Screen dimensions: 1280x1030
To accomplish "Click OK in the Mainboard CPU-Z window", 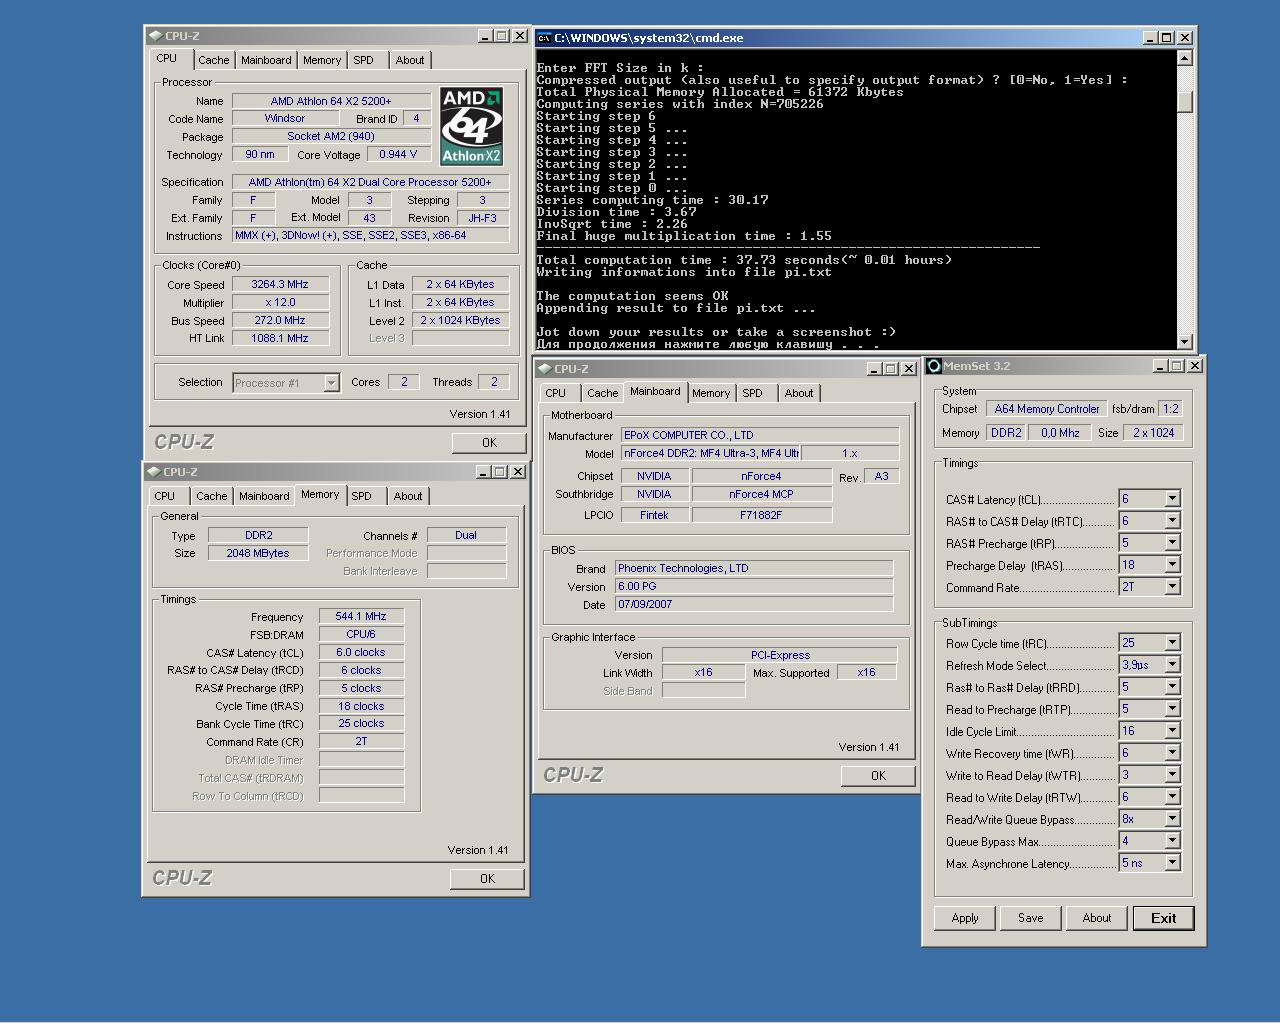I will point(878,775).
